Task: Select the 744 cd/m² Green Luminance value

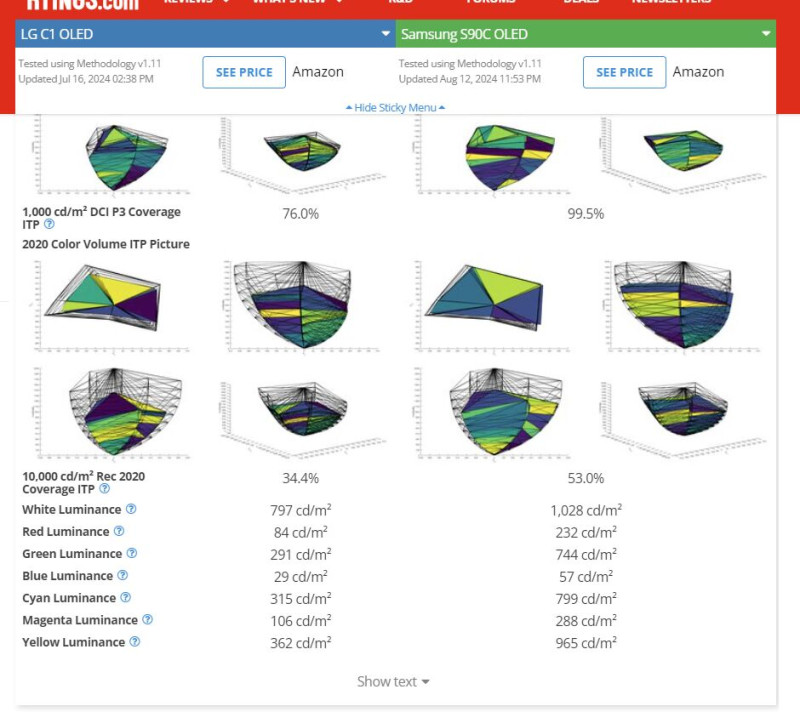Action: (586, 554)
